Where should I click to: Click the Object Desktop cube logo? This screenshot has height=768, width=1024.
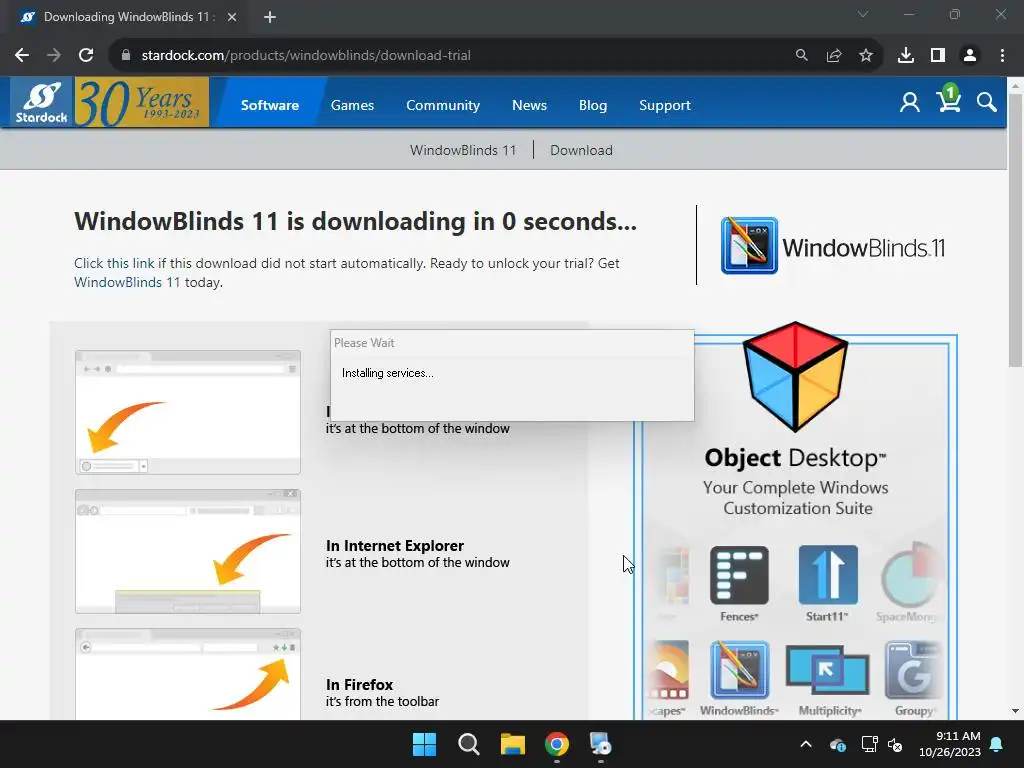coord(795,376)
